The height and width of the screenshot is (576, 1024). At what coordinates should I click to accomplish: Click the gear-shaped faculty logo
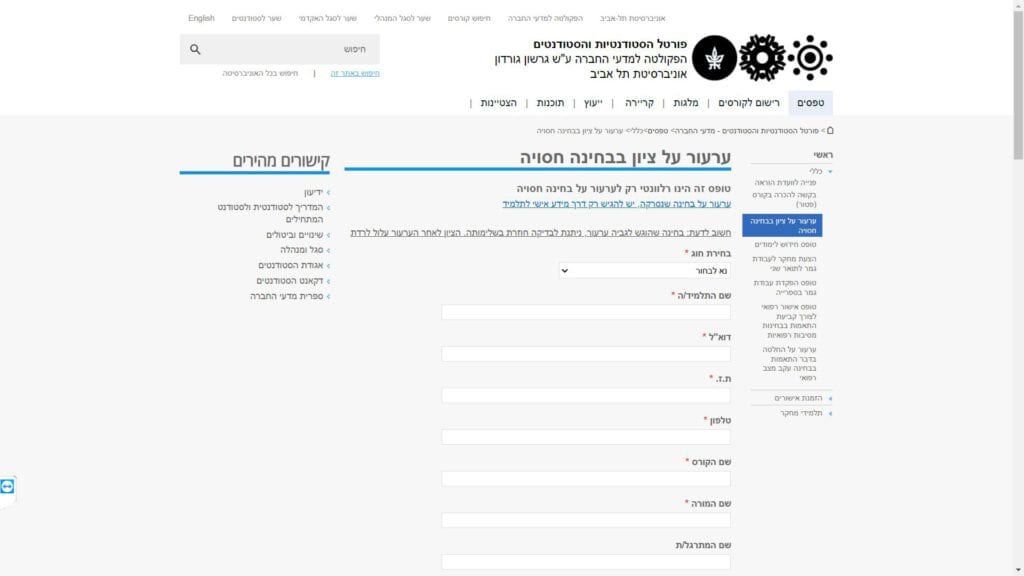(762, 58)
